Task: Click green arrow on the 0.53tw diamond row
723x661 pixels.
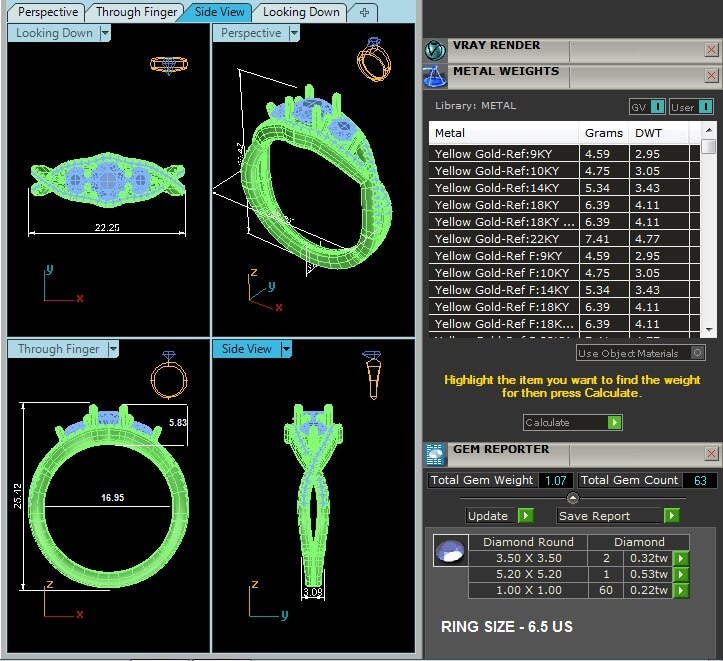Action: (680, 575)
